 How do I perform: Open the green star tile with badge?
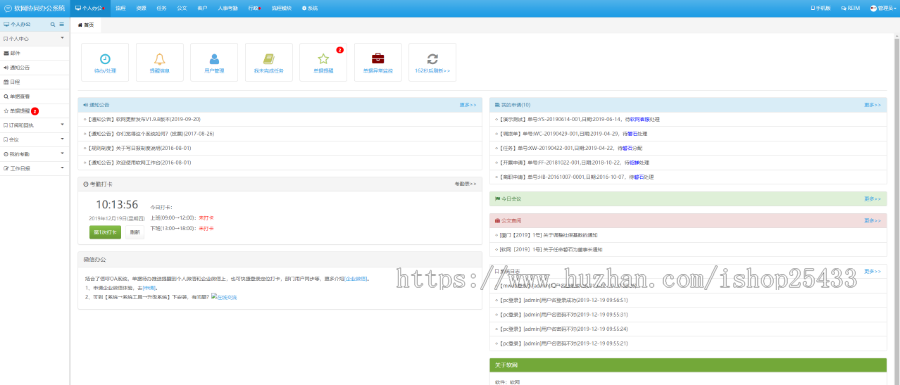(323, 63)
